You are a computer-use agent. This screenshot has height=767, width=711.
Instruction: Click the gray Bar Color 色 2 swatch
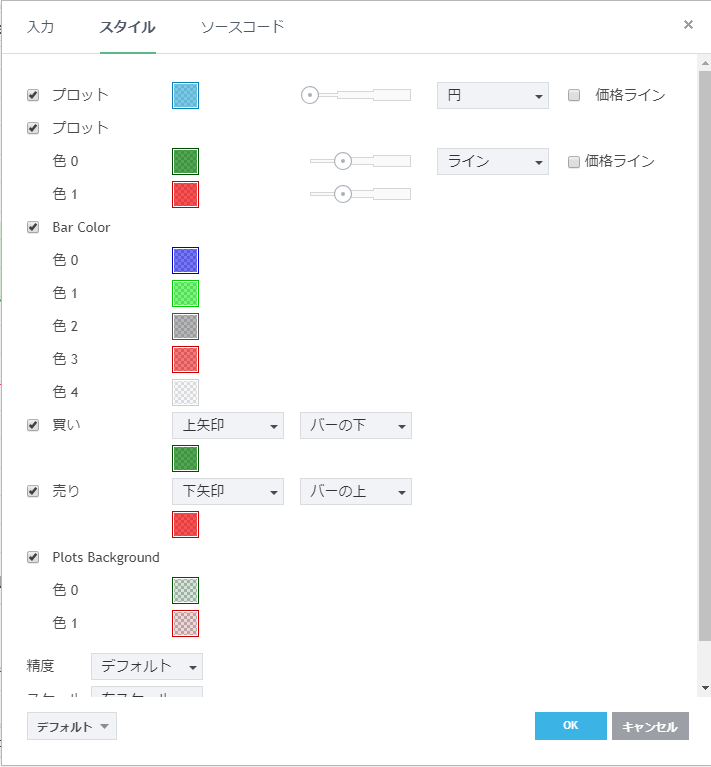tap(186, 326)
